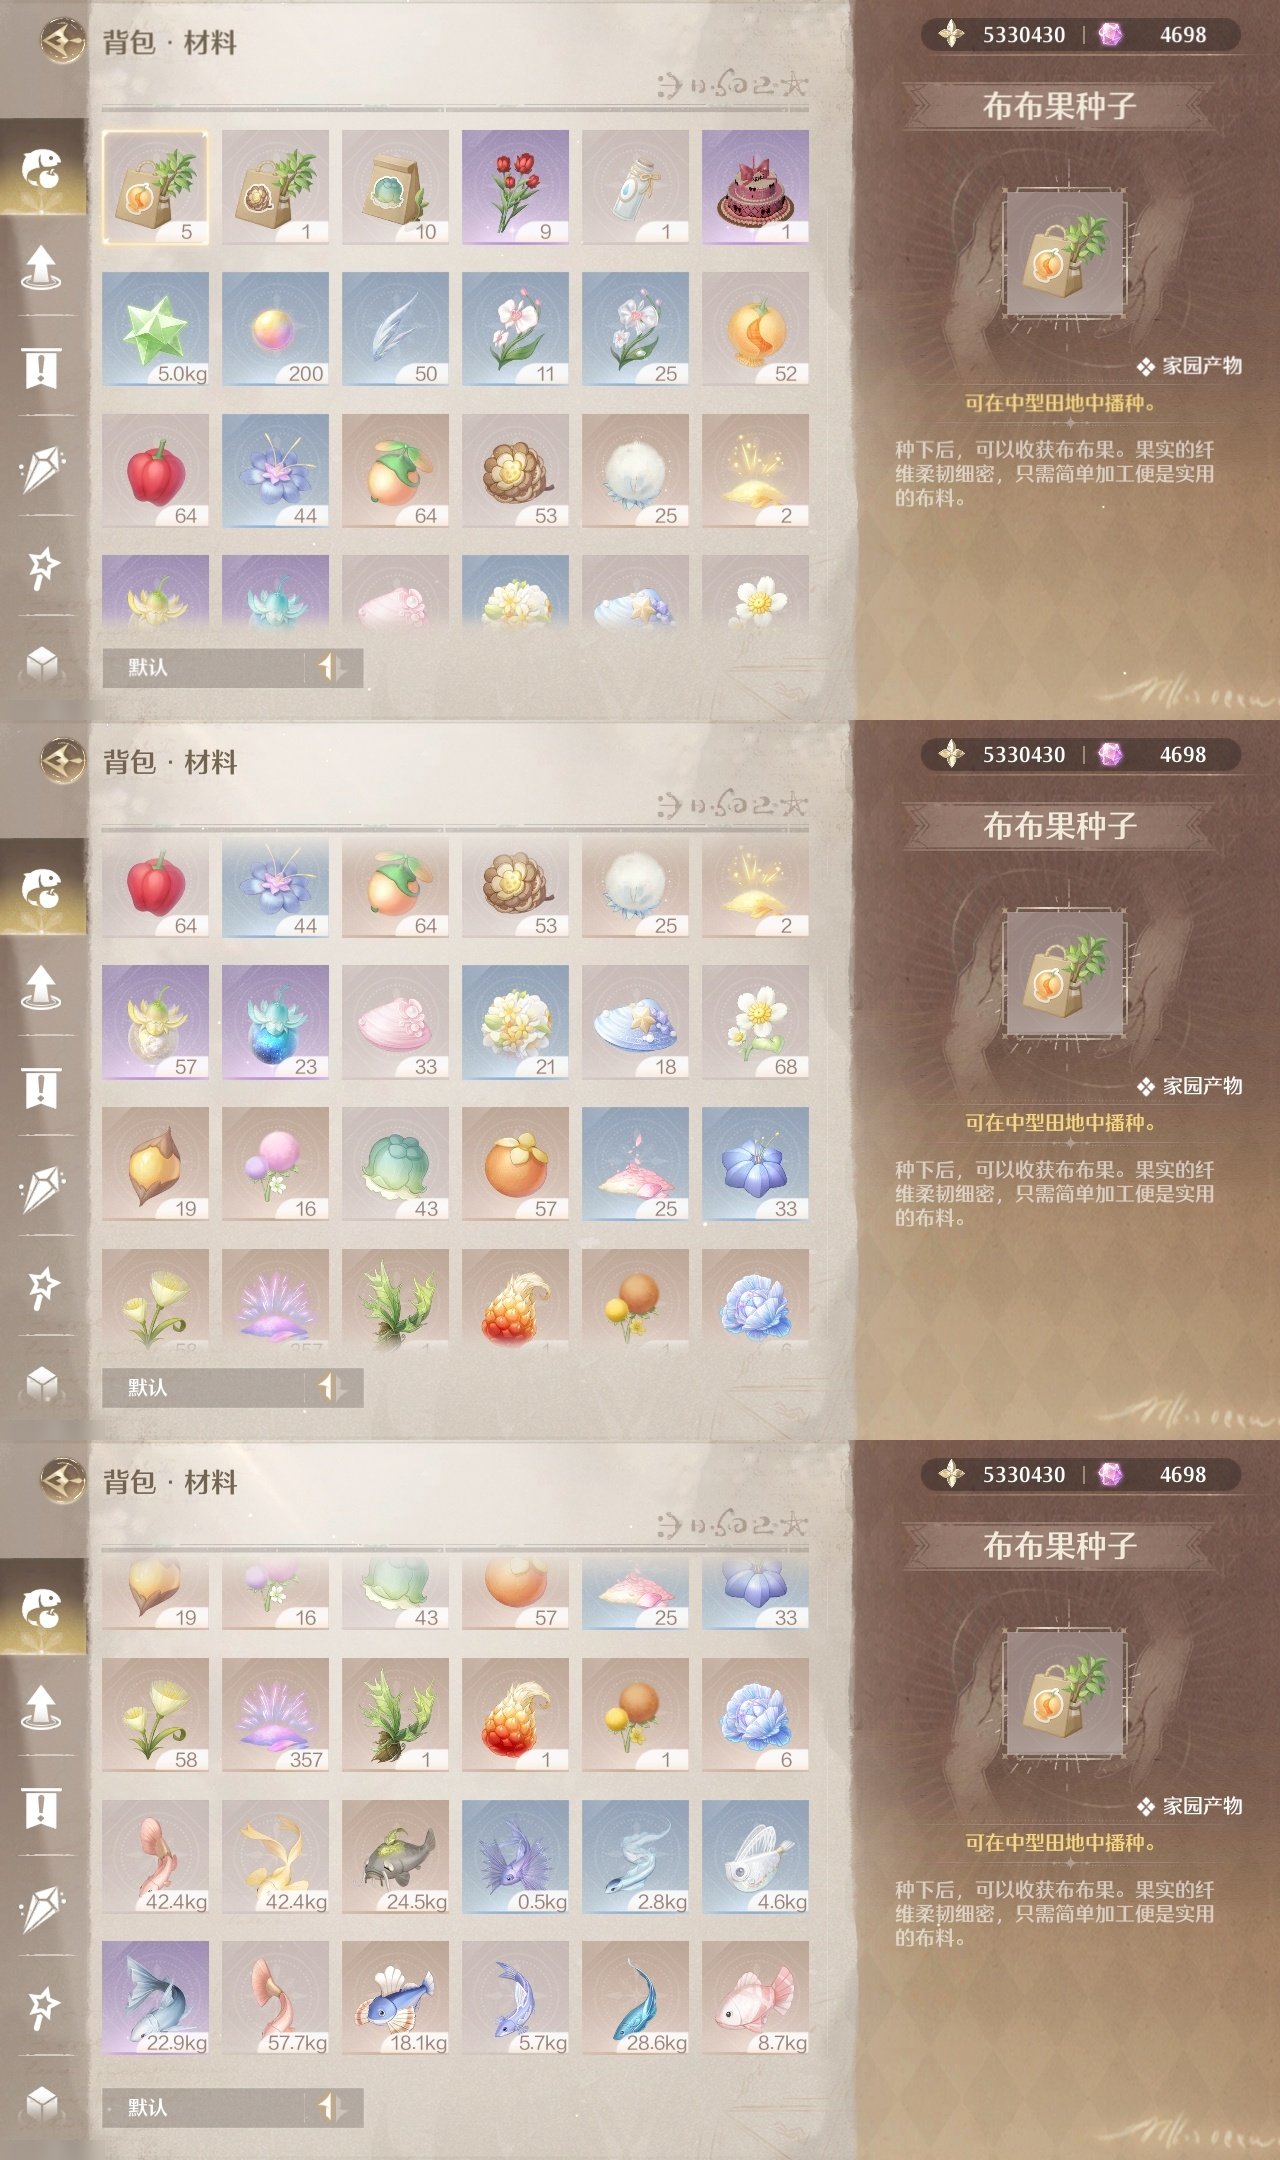Toggle sort order arrow beside 默认 in the middle backpack screen
1280x2160 pixels.
coord(332,1387)
